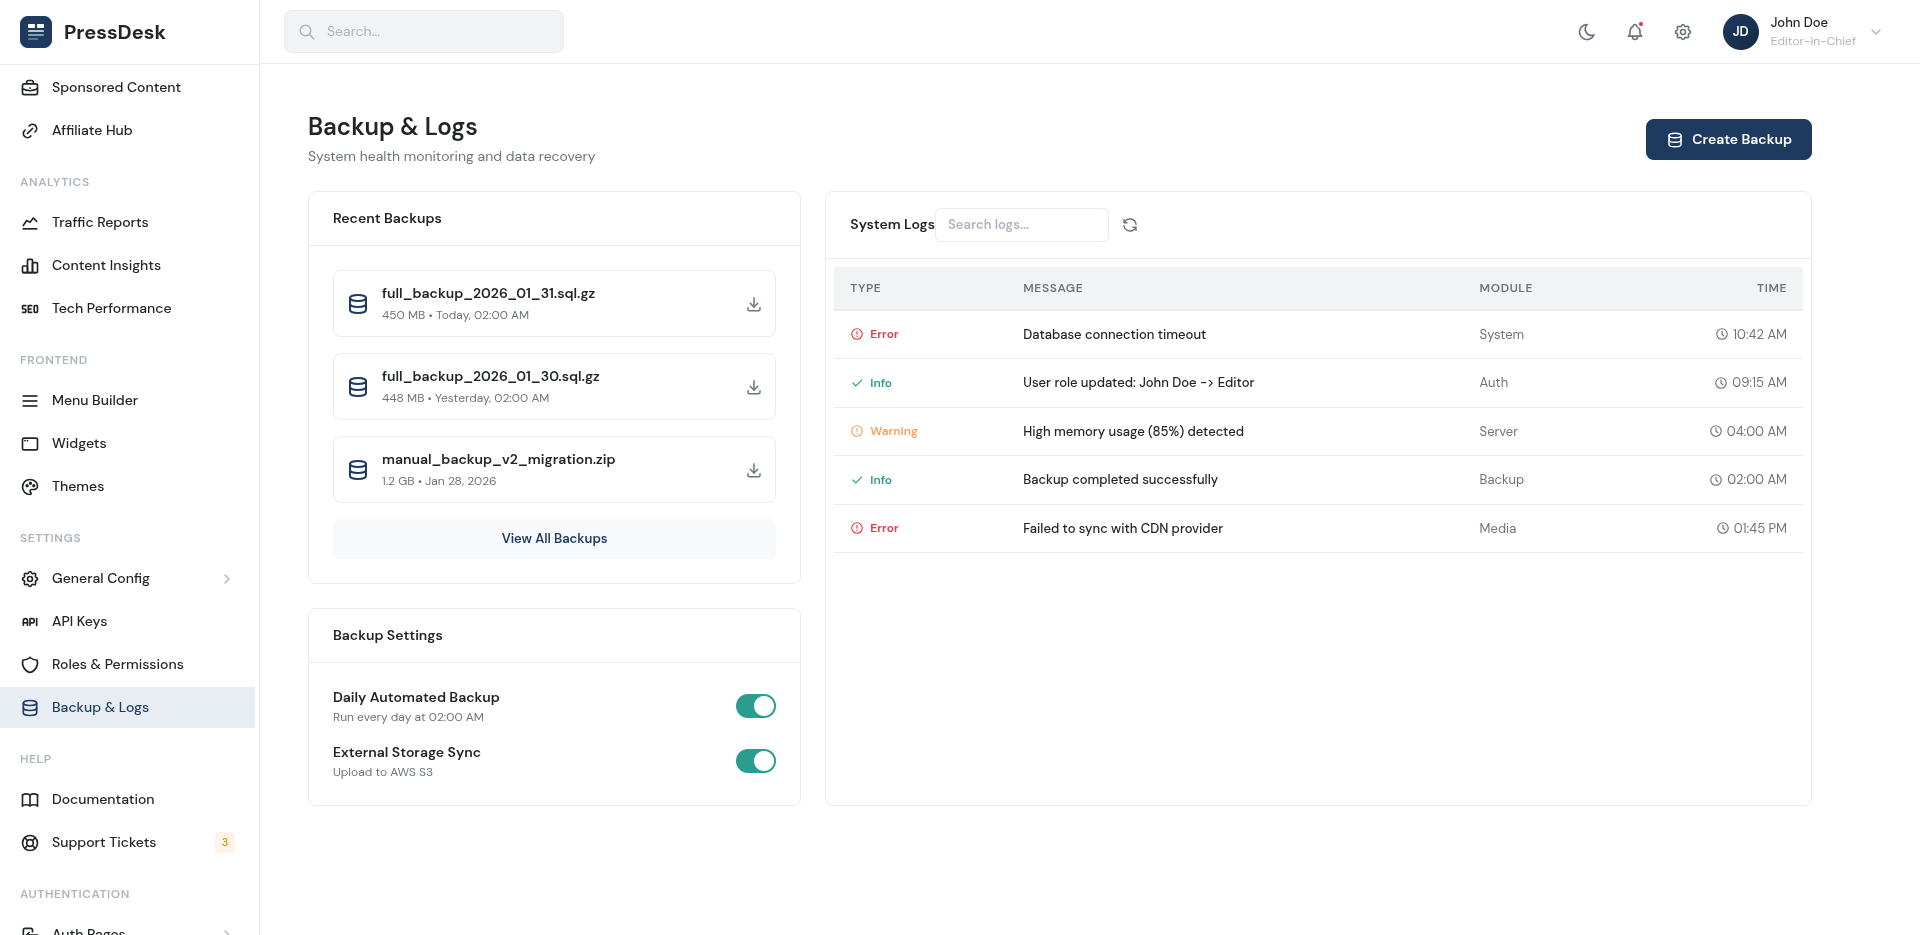The height and width of the screenshot is (935, 1920).
Task: View All Backups
Action: [554, 538]
